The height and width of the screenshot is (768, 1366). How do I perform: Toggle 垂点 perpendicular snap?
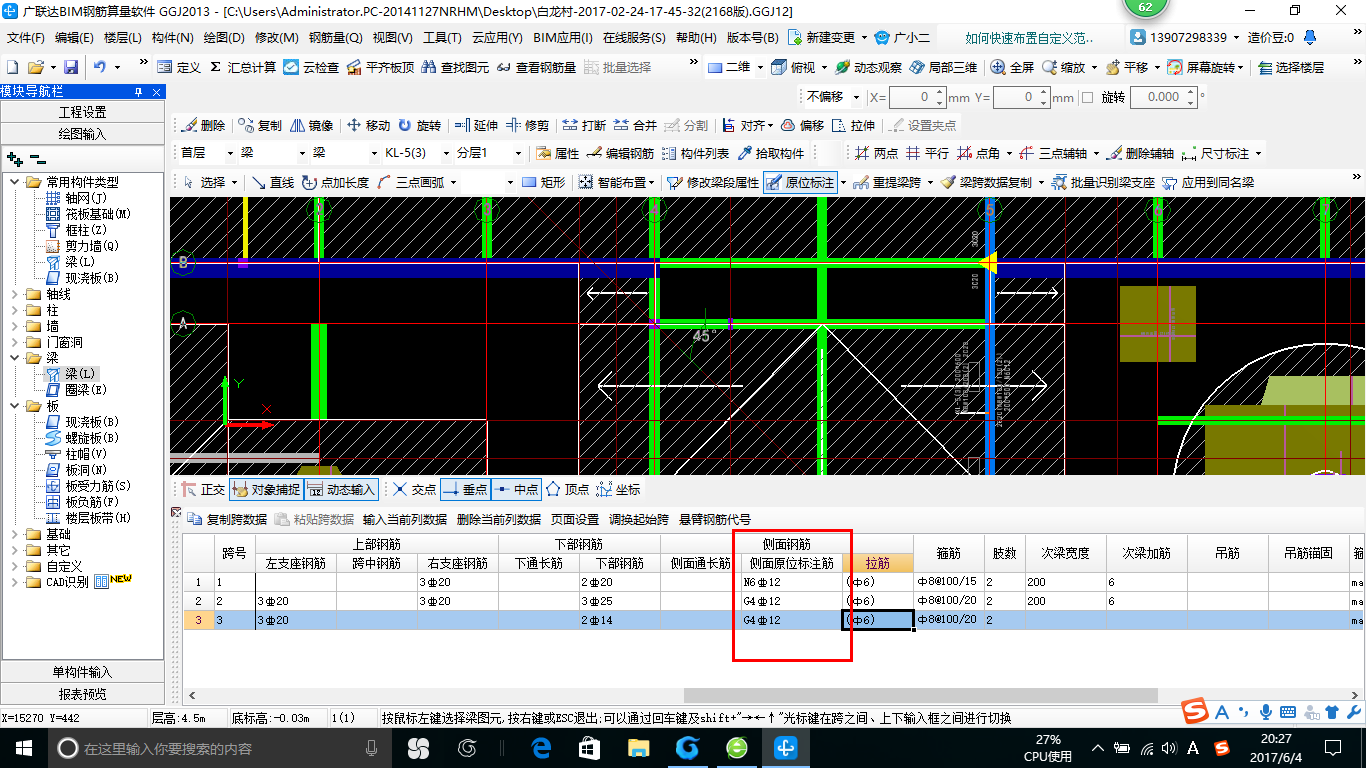pyautogui.click(x=465, y=489)
